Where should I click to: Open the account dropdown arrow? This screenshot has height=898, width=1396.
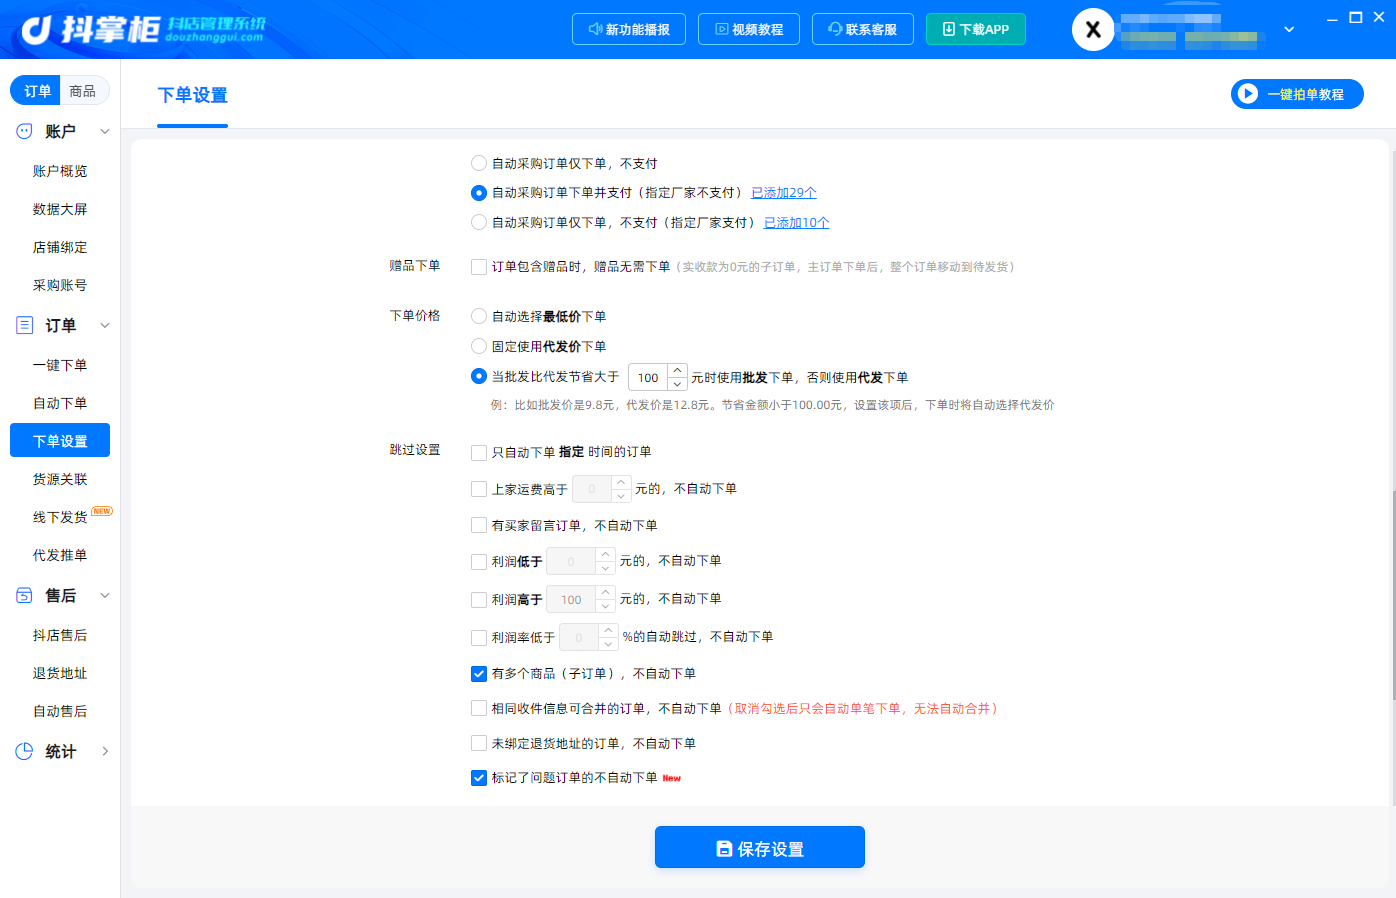click(1289, 30)
